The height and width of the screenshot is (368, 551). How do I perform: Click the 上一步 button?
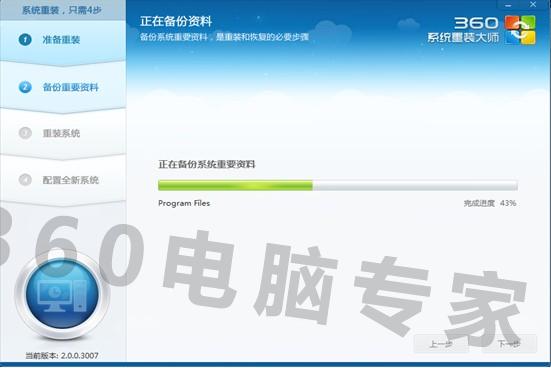[x=441, y=343]
